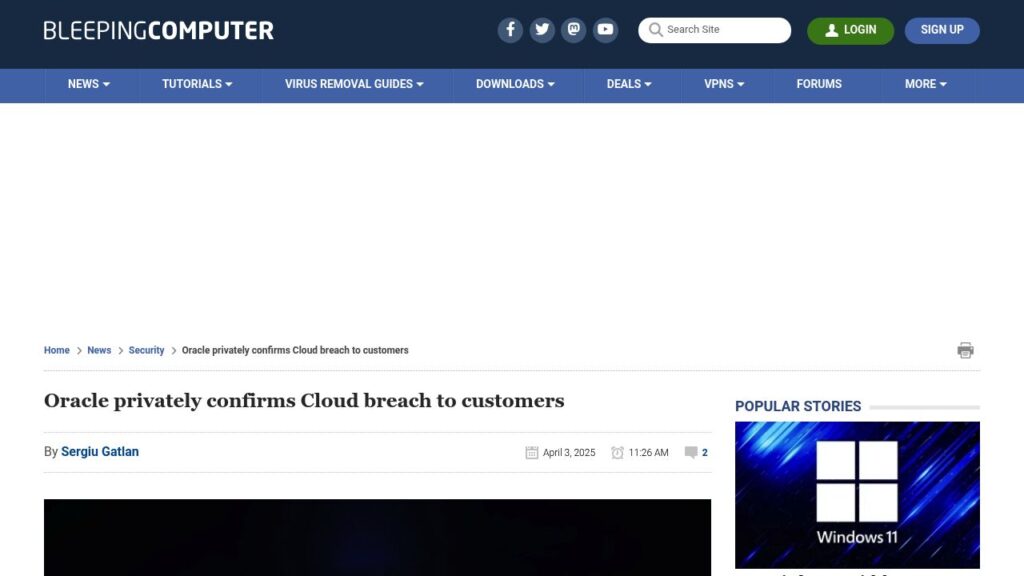Click the BleepingComputer logo
1024x576 pixels.
(x=159, y=30)
